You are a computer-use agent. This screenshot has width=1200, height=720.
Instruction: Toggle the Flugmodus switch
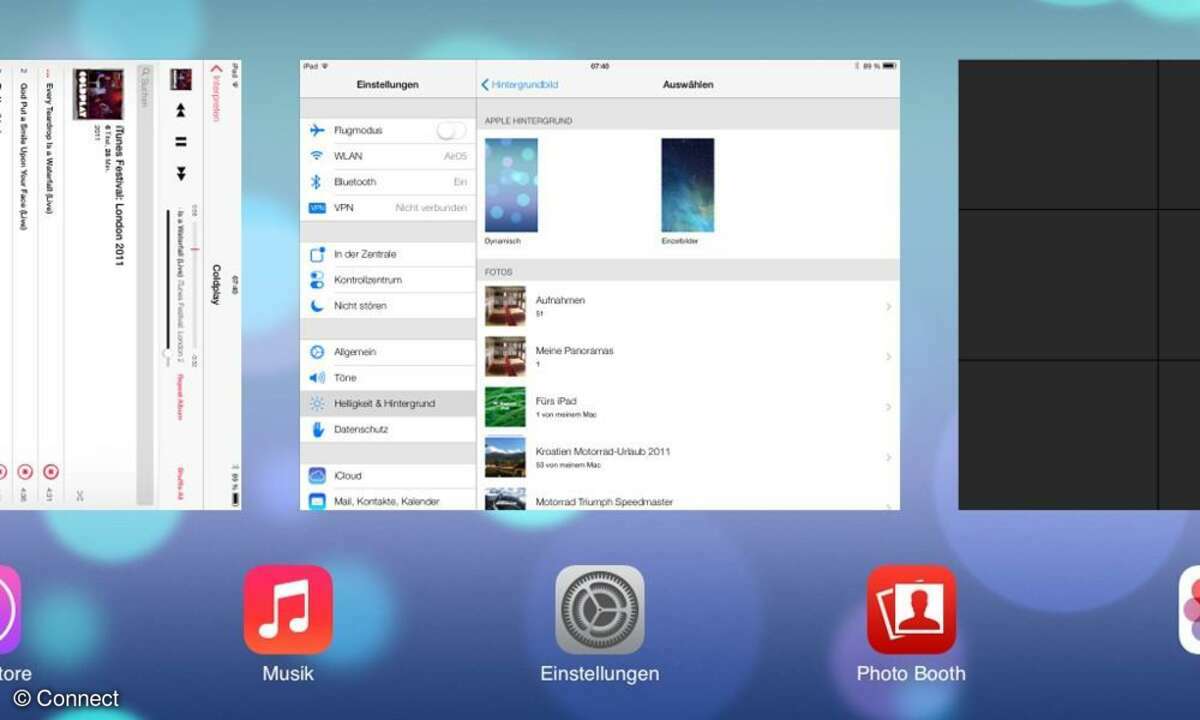point(451,130)
